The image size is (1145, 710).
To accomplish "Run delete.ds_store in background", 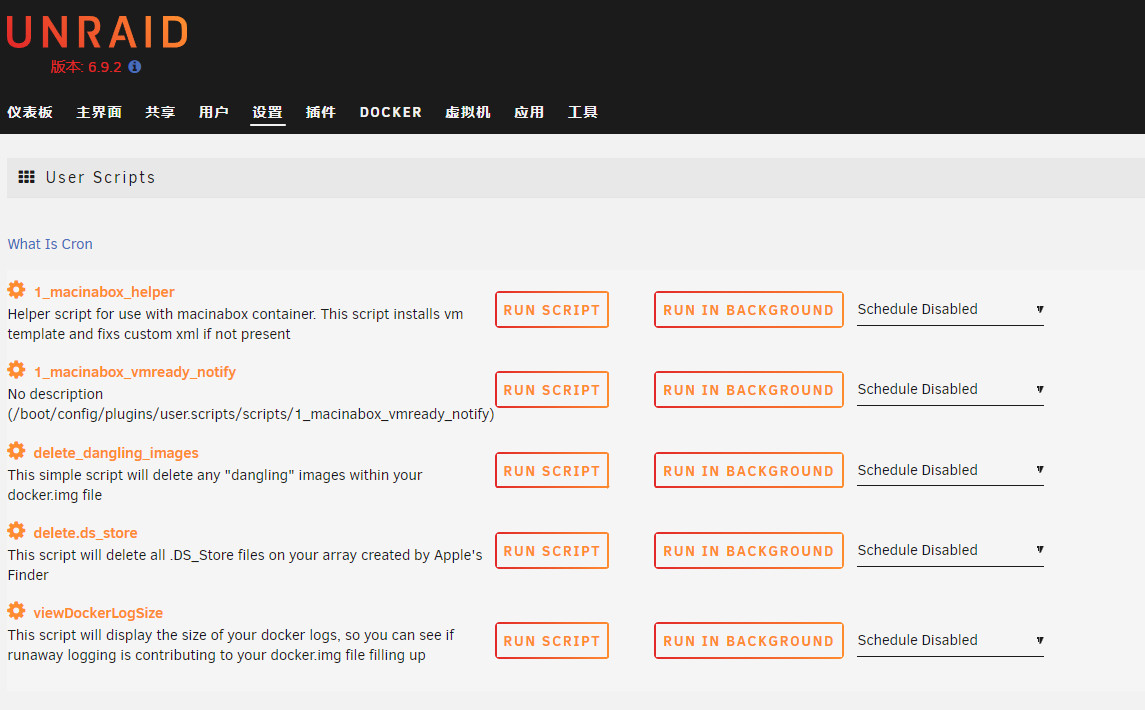I will pos(749,551).
